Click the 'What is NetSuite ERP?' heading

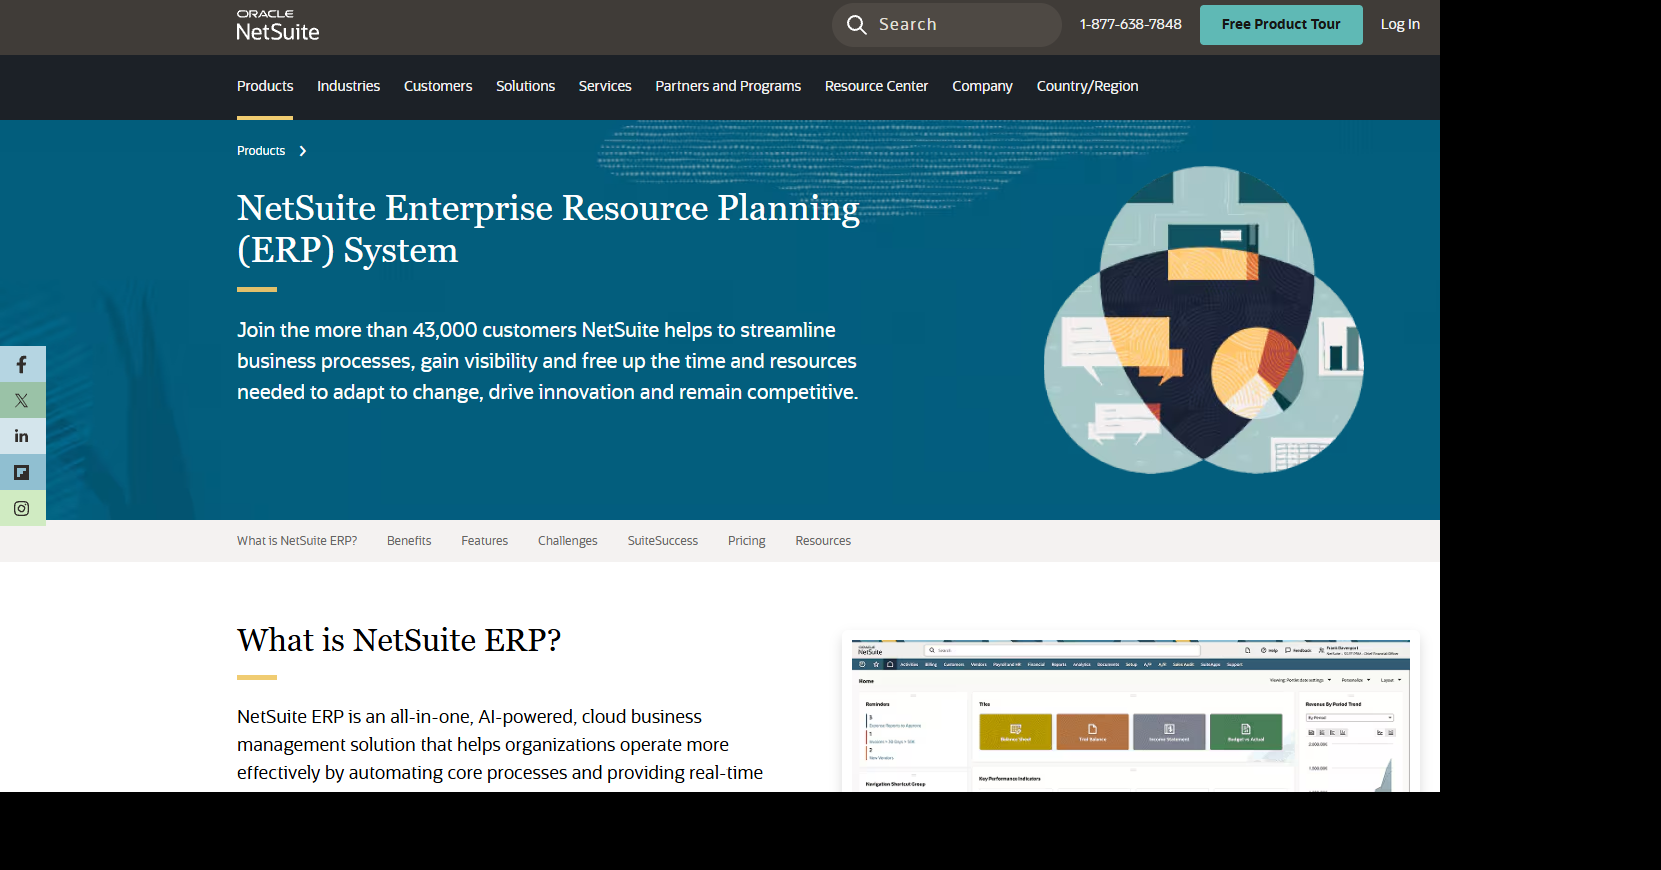click(x=399, y=640)
